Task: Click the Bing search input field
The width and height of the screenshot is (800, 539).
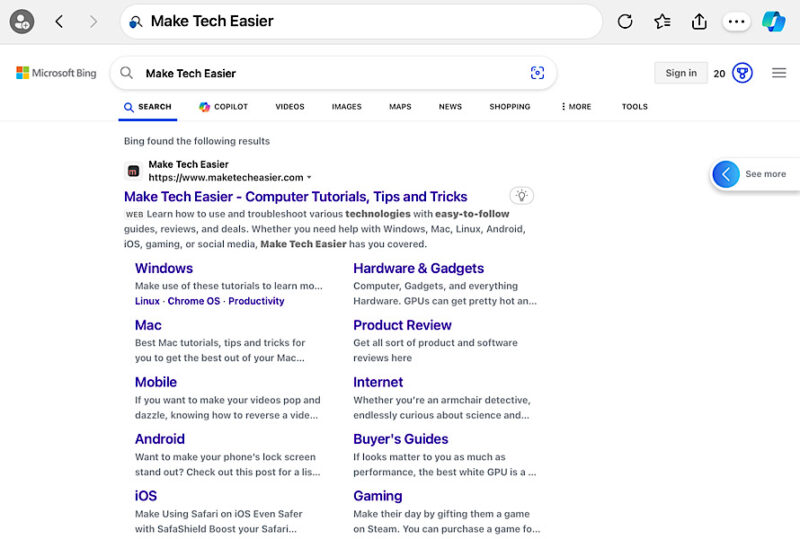Action: [334, 73]
